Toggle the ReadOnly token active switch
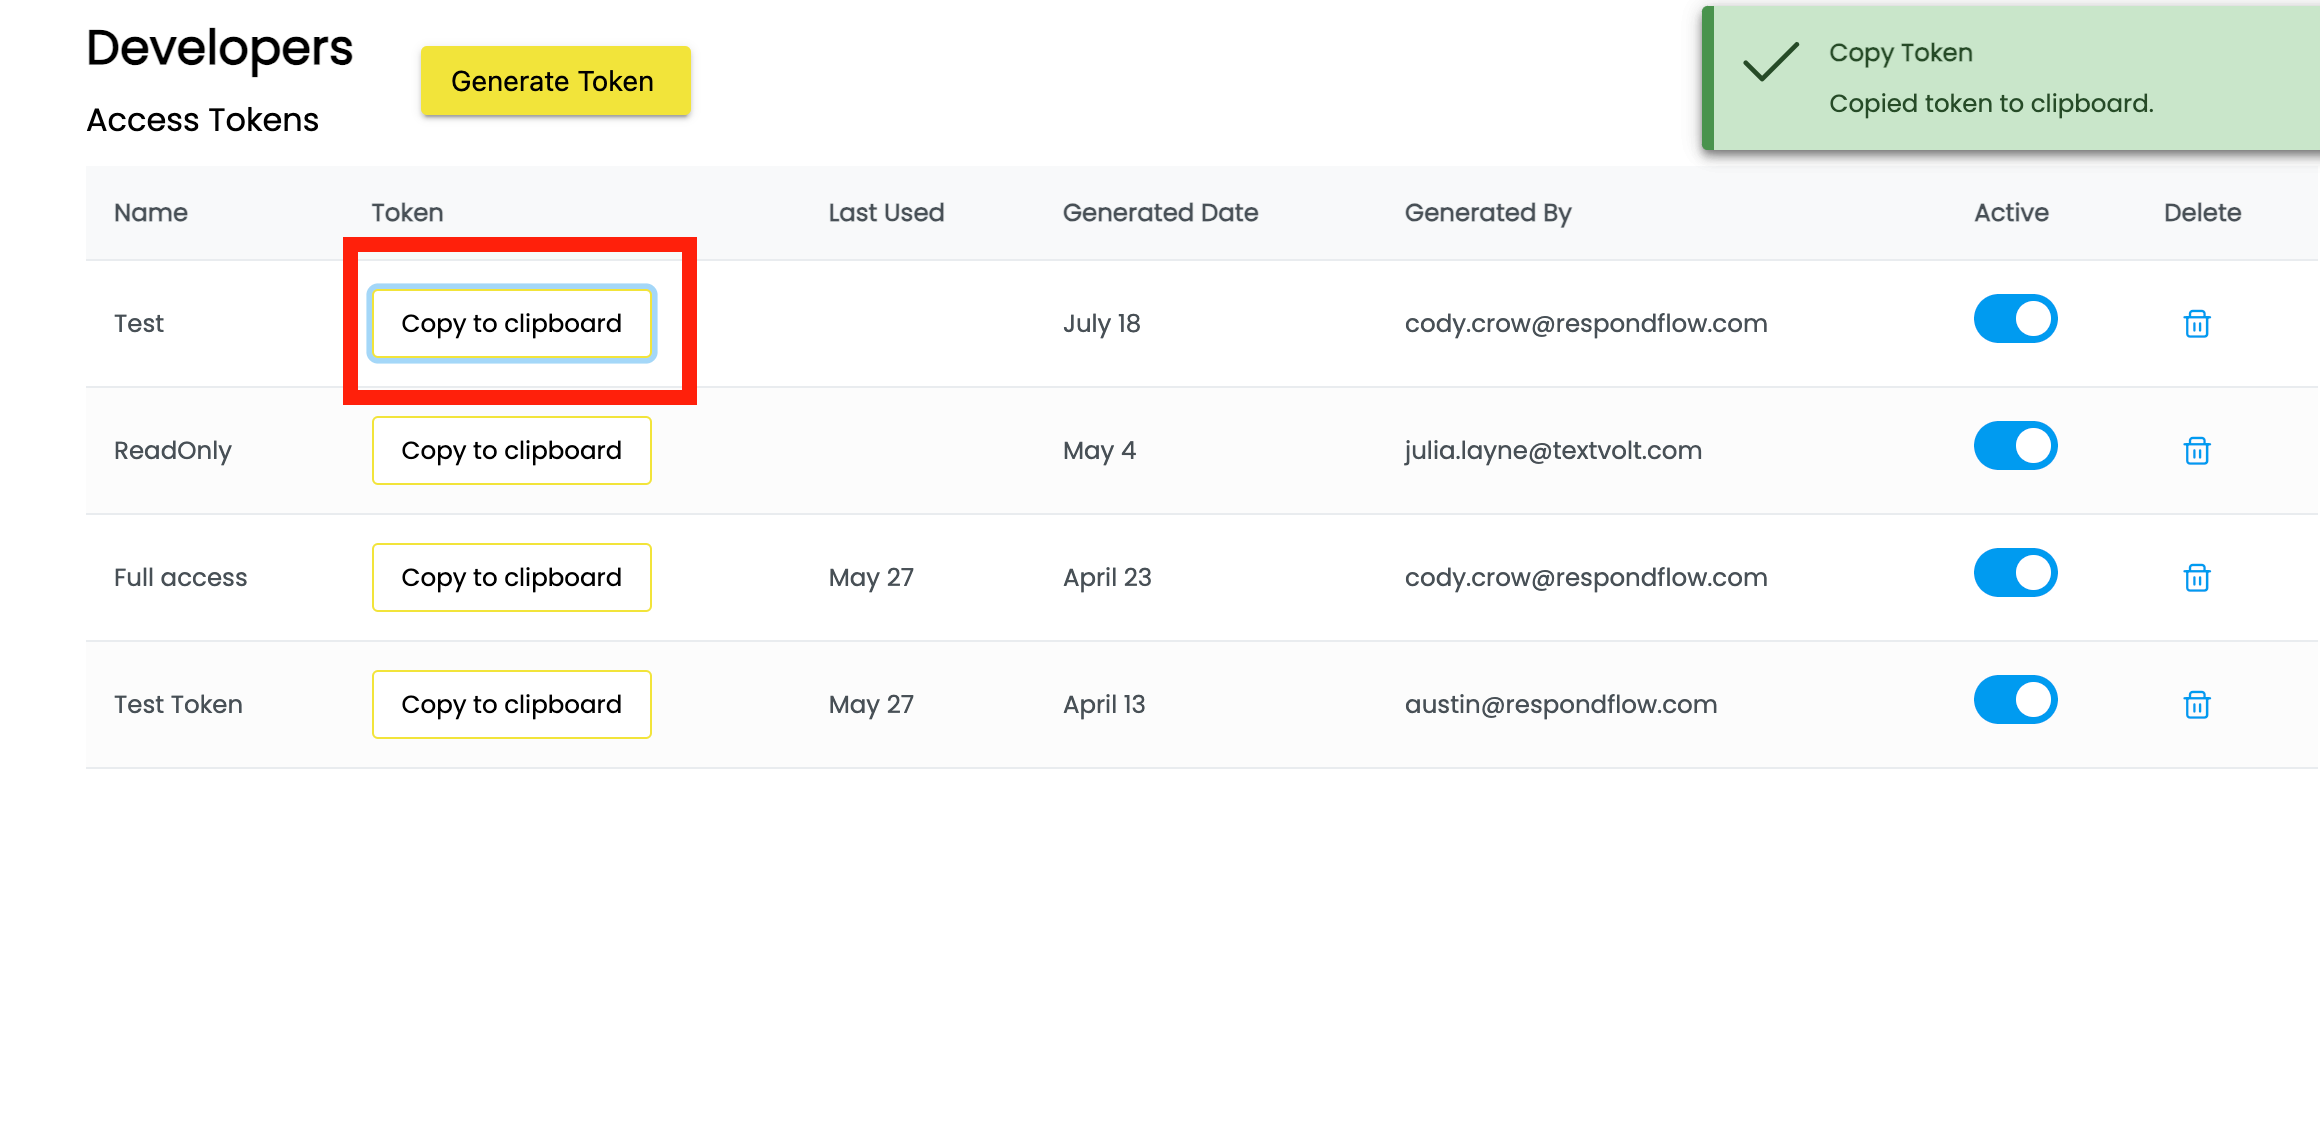 pyautogui.click(x=2015, y=446)
